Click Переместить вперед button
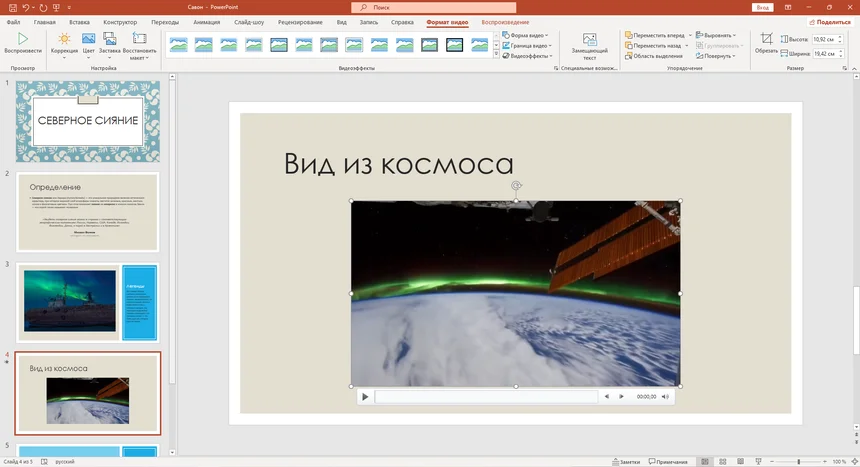The height and width of the screenshot is (467, 860). 655,35
